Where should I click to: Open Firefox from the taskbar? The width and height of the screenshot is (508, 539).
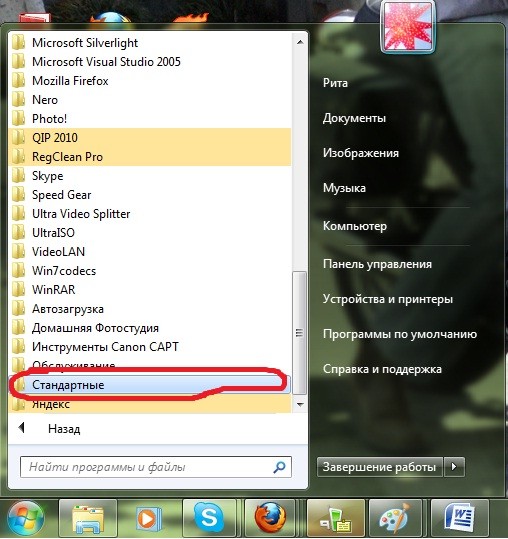pos(270,518)
